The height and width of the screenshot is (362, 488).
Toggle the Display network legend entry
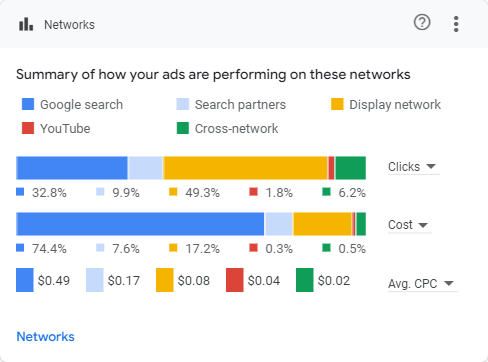(x=386, y=104)
